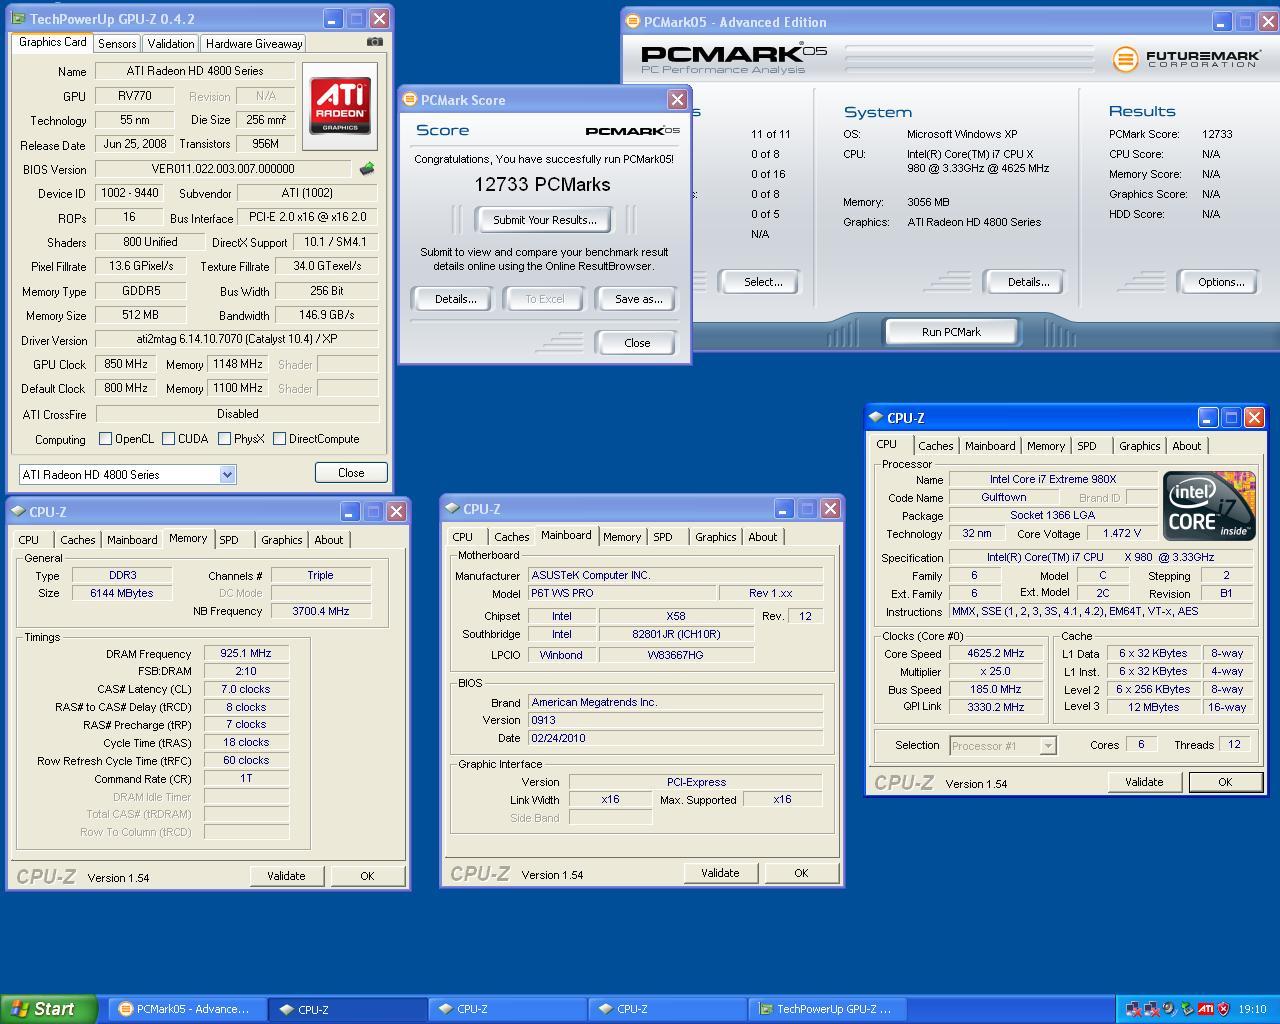Image resolution: width=1280 pixels, height=1024 pixels.
Task: Click Run PCMark button
Action: coord(951,332)
